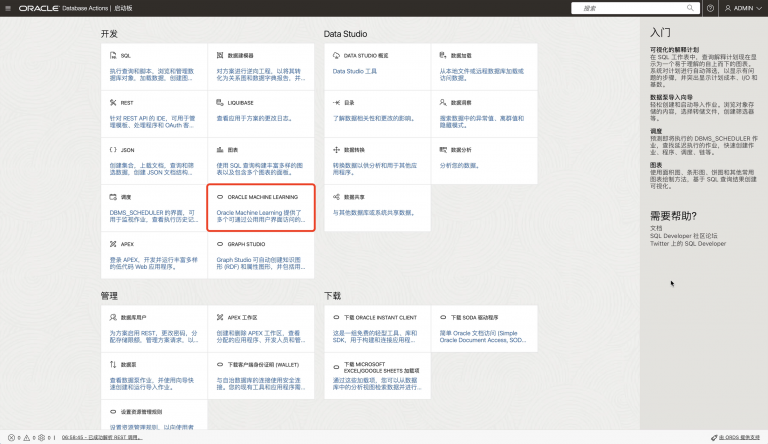Click the 开发 section heading
Viewport: 768px width, 444px height.
coord(109,34)
